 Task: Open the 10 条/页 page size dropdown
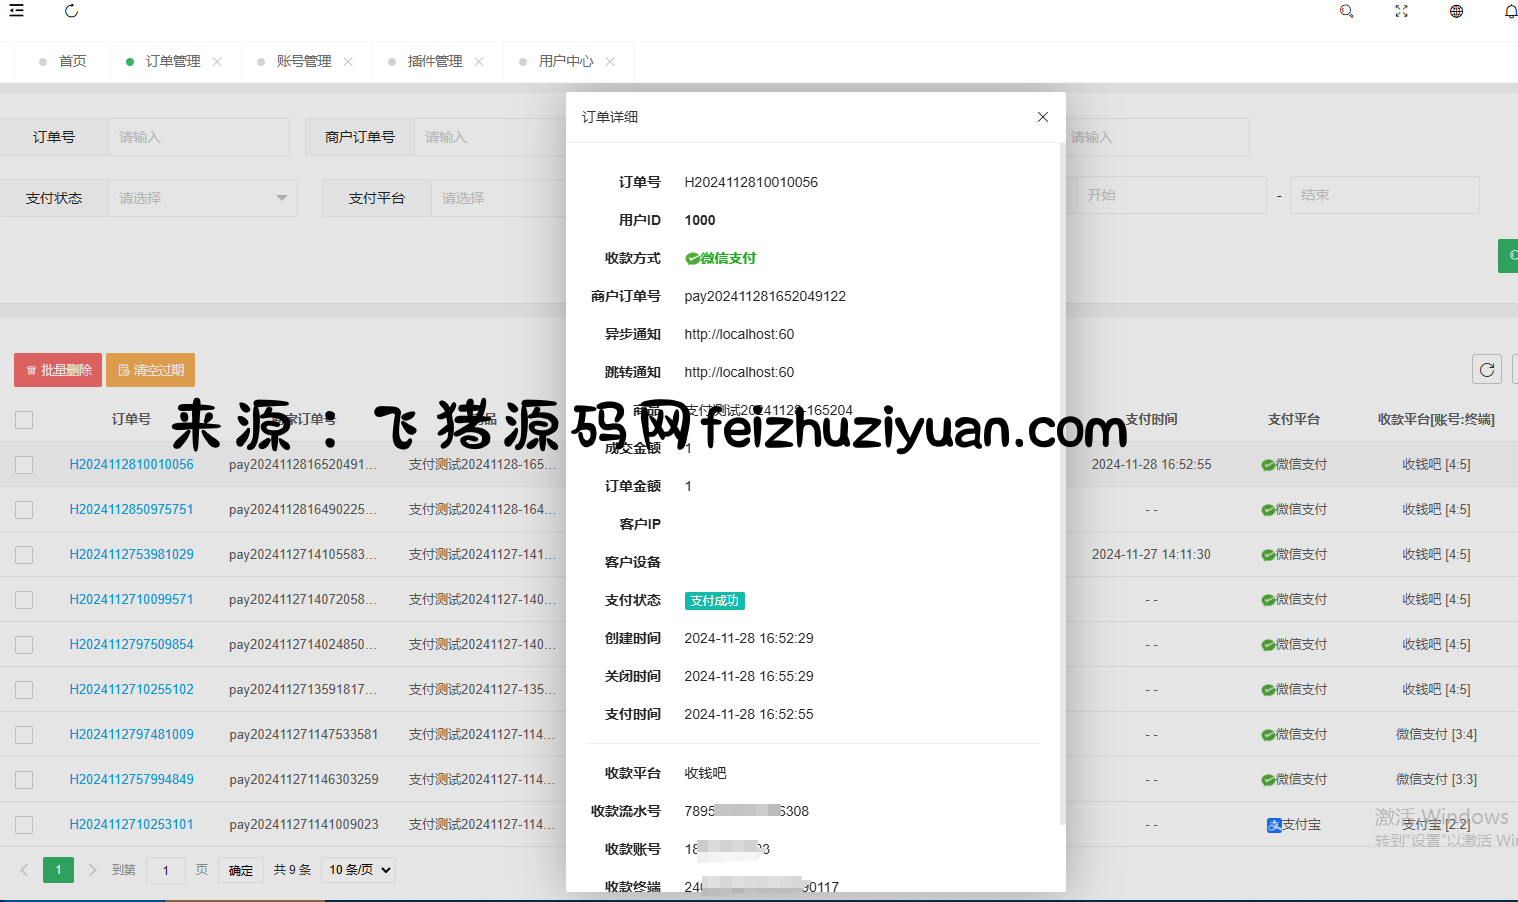(360, 870)
